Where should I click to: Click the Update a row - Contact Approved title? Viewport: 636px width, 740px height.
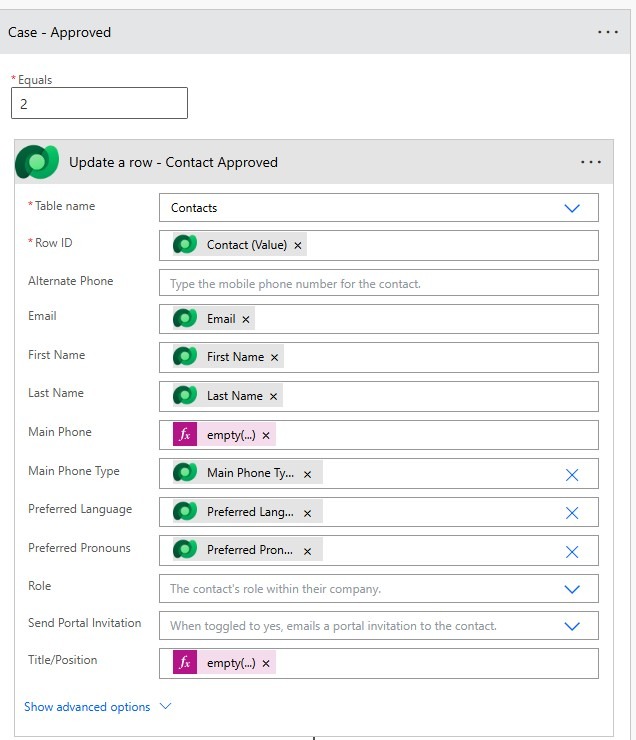[x=173, y=162]
